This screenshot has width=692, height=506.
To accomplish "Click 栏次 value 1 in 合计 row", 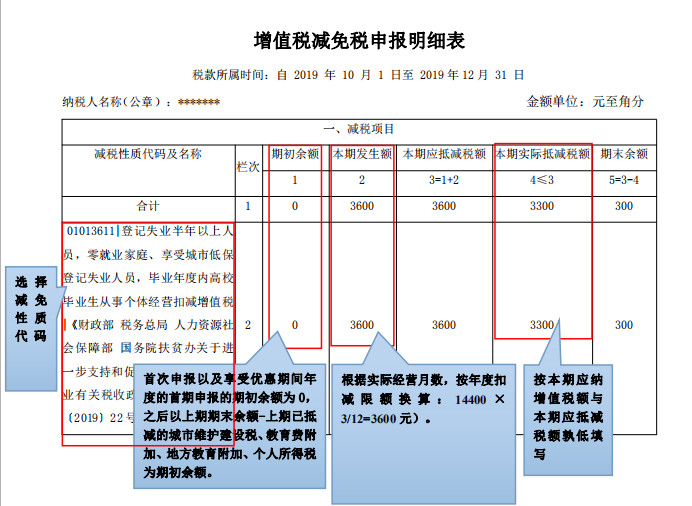I will point(248,206).
